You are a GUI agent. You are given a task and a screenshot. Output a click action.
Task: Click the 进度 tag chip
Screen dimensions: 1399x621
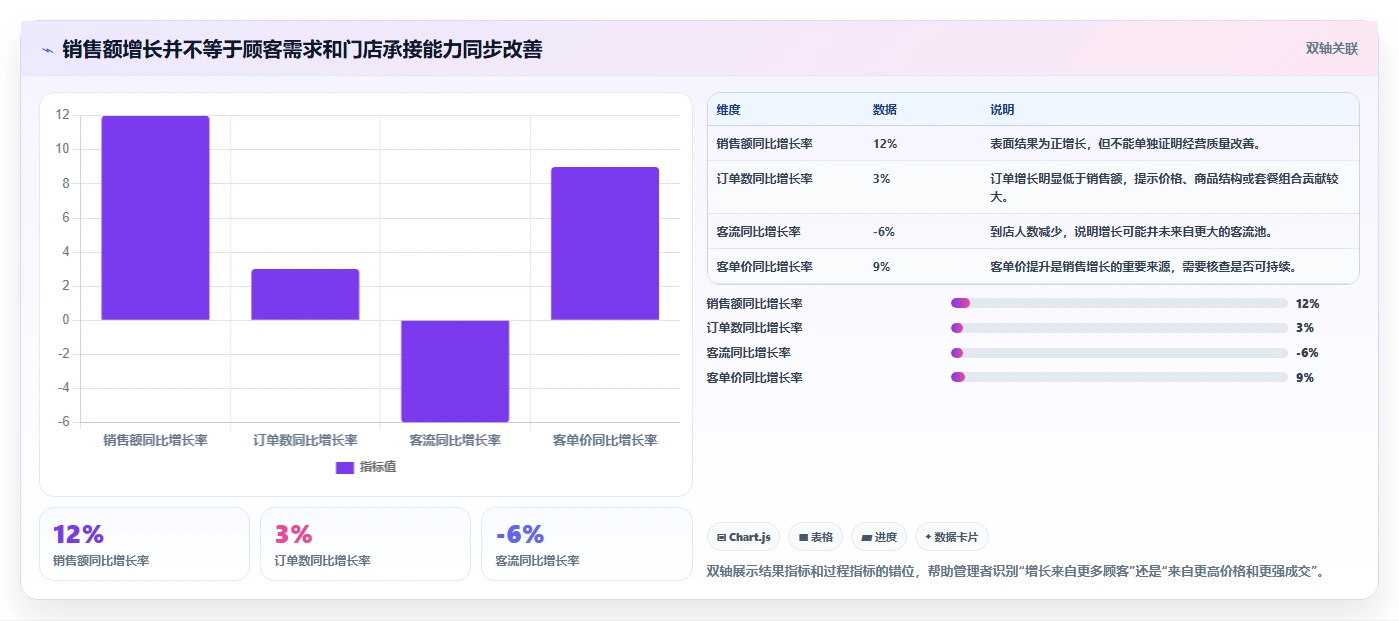879,537
